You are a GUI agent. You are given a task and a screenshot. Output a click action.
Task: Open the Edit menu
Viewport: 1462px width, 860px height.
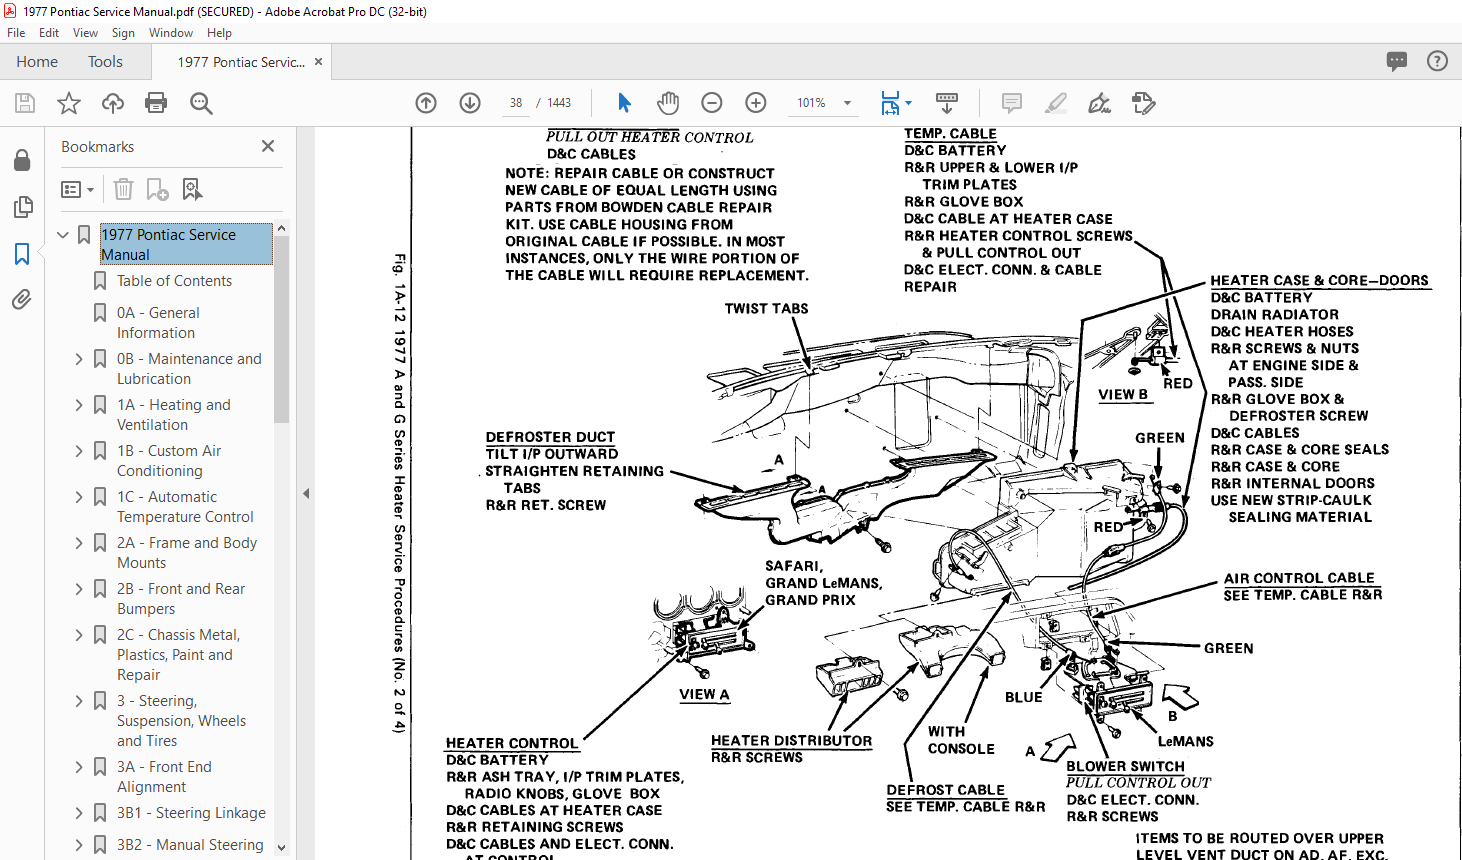pos(49,33)
